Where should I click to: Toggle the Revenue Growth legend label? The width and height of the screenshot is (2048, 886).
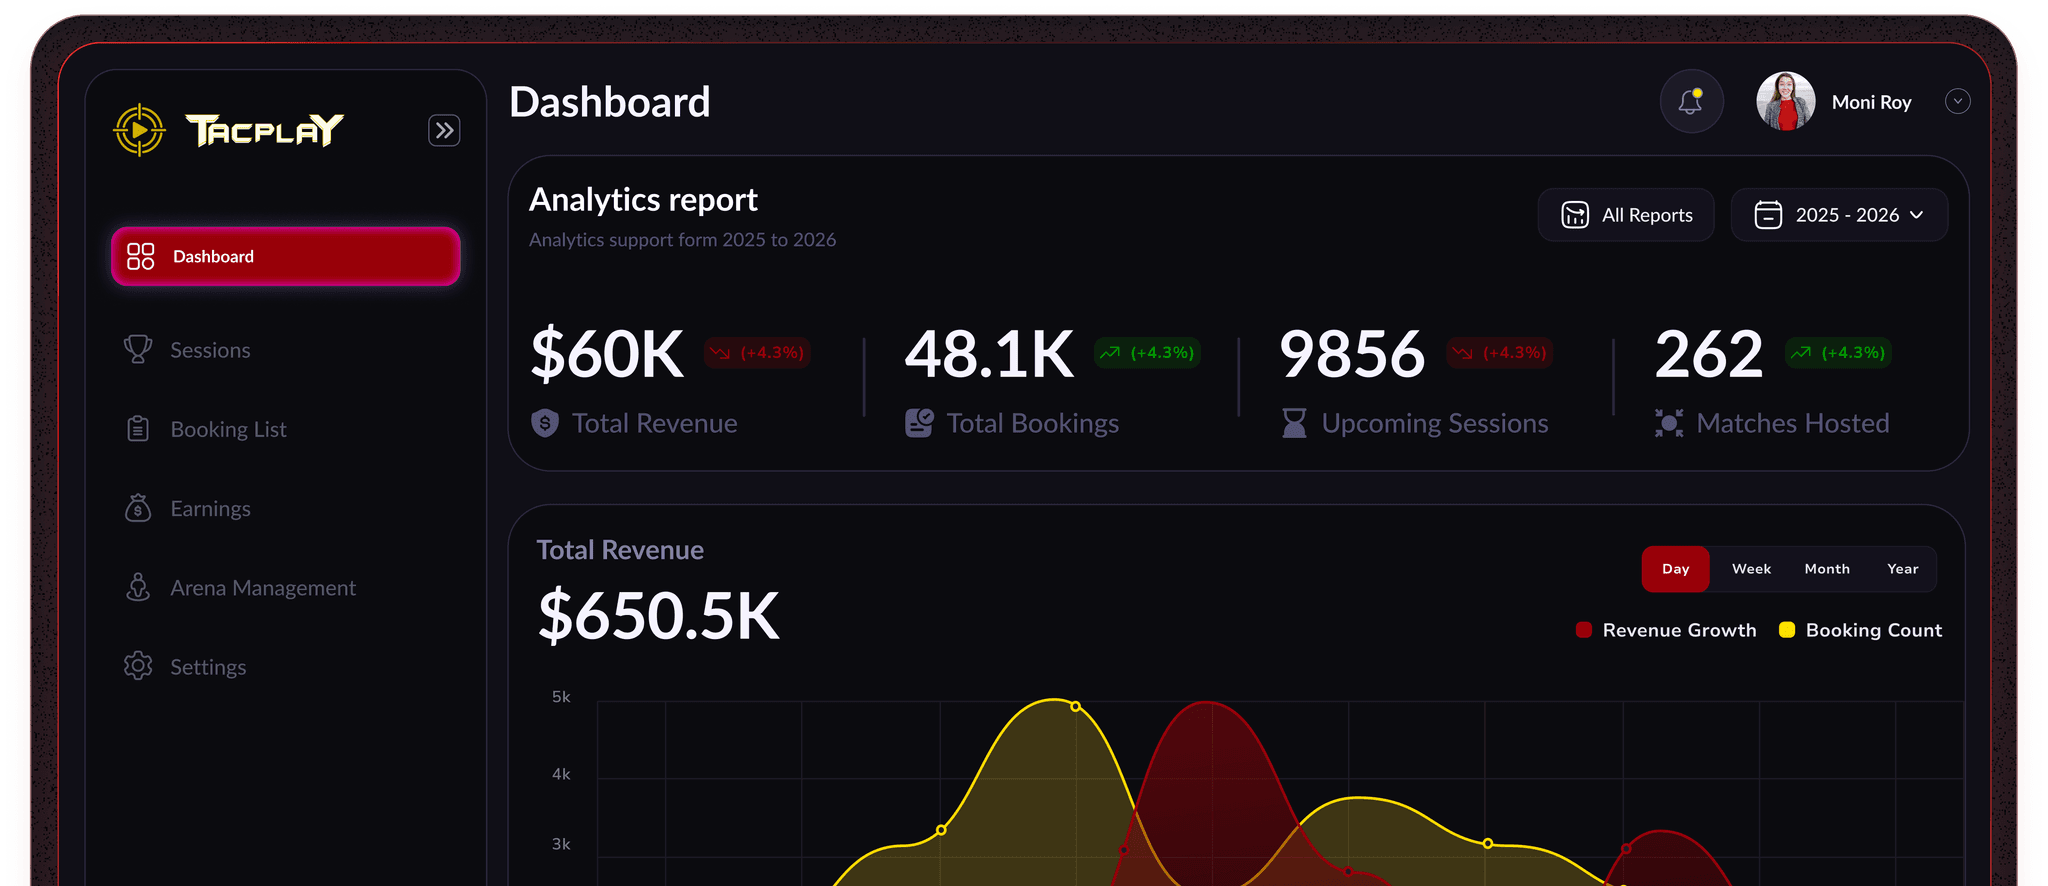pos(1679,630)
